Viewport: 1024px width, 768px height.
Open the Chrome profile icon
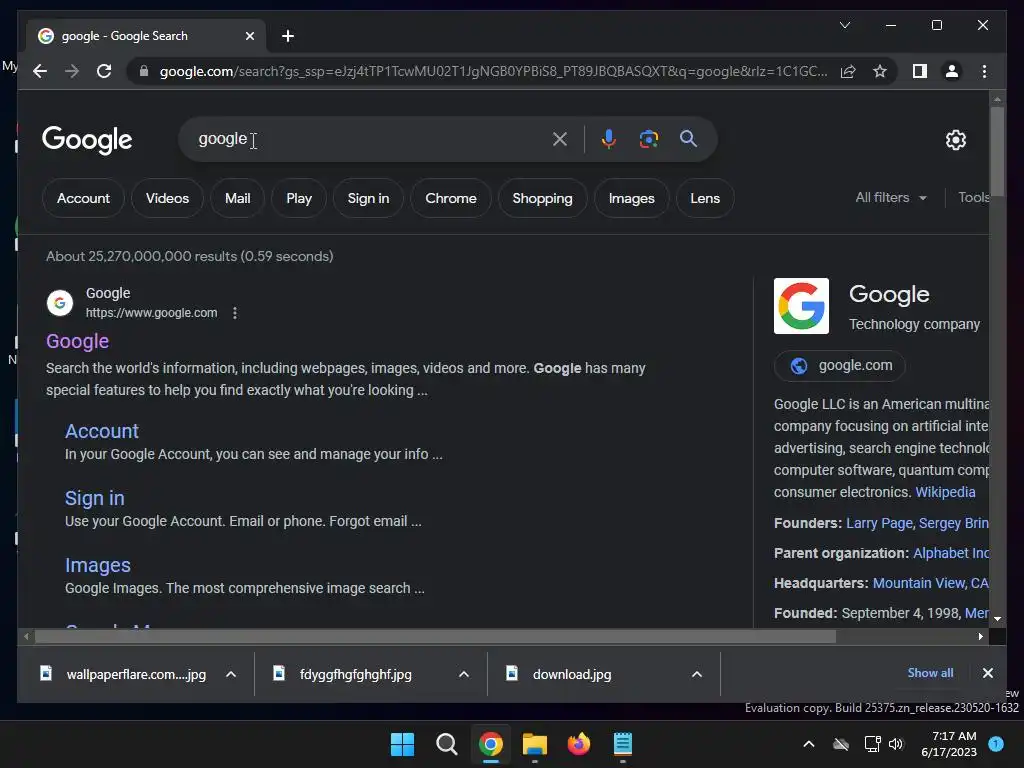tap(952, 71)
